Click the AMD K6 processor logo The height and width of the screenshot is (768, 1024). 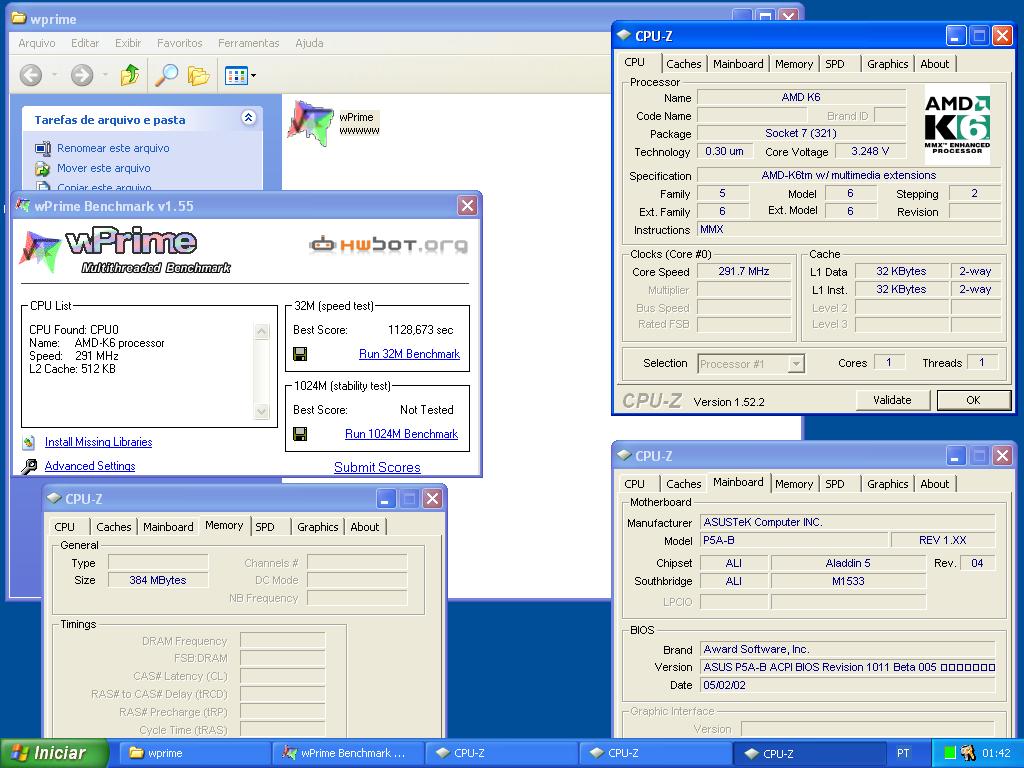957,124
